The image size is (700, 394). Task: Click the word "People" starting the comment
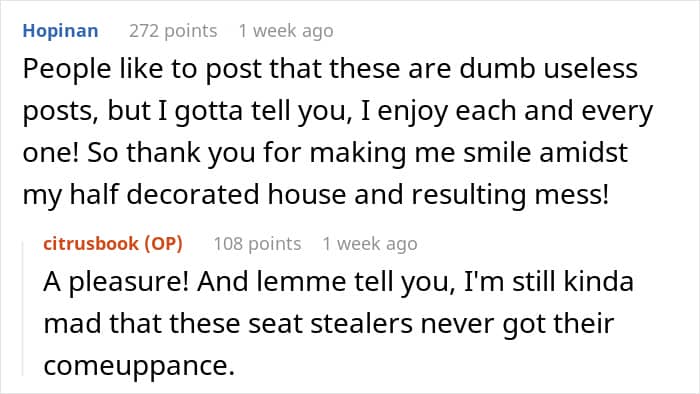(x=67, y=69)
